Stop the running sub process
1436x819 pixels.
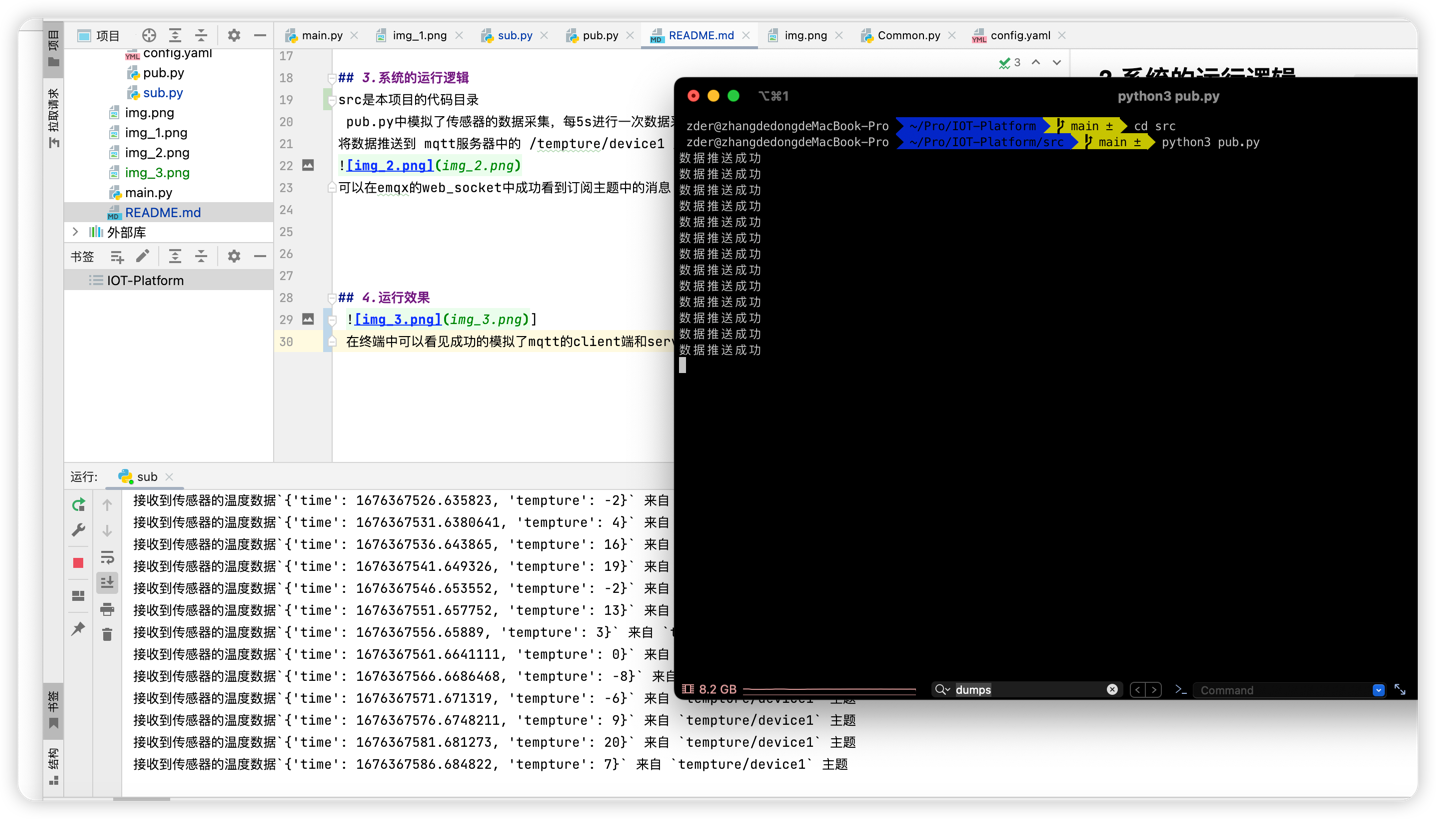click(x=78, y=563)
